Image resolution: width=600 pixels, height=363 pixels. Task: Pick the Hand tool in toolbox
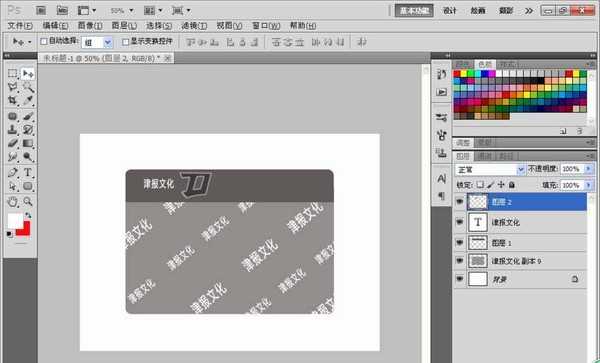coord(12,201)
